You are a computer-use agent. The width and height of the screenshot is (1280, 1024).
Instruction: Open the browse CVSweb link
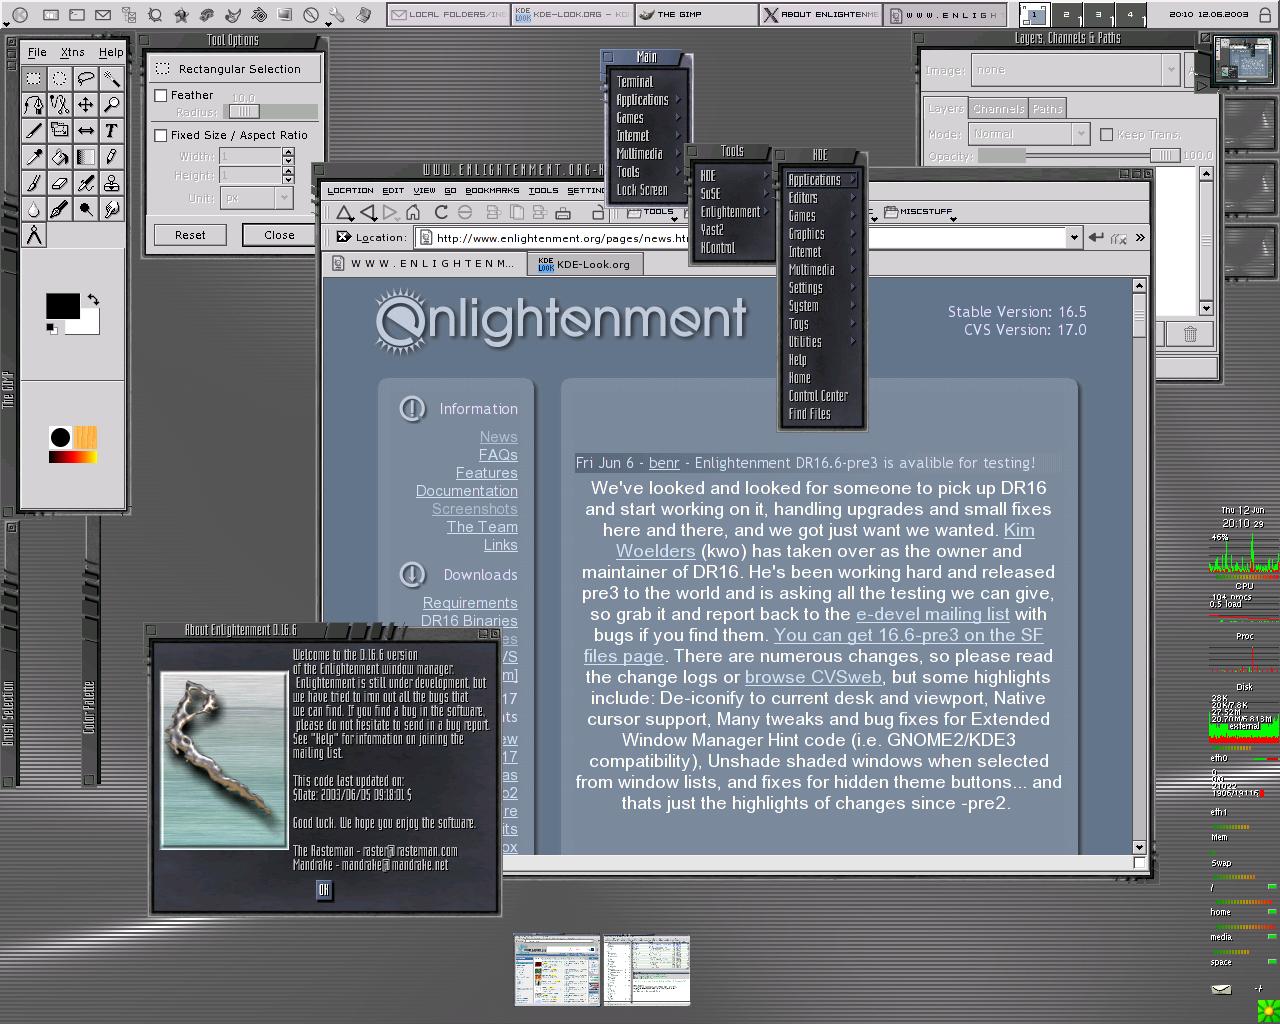pyautogui.click(x=813, y=677)
